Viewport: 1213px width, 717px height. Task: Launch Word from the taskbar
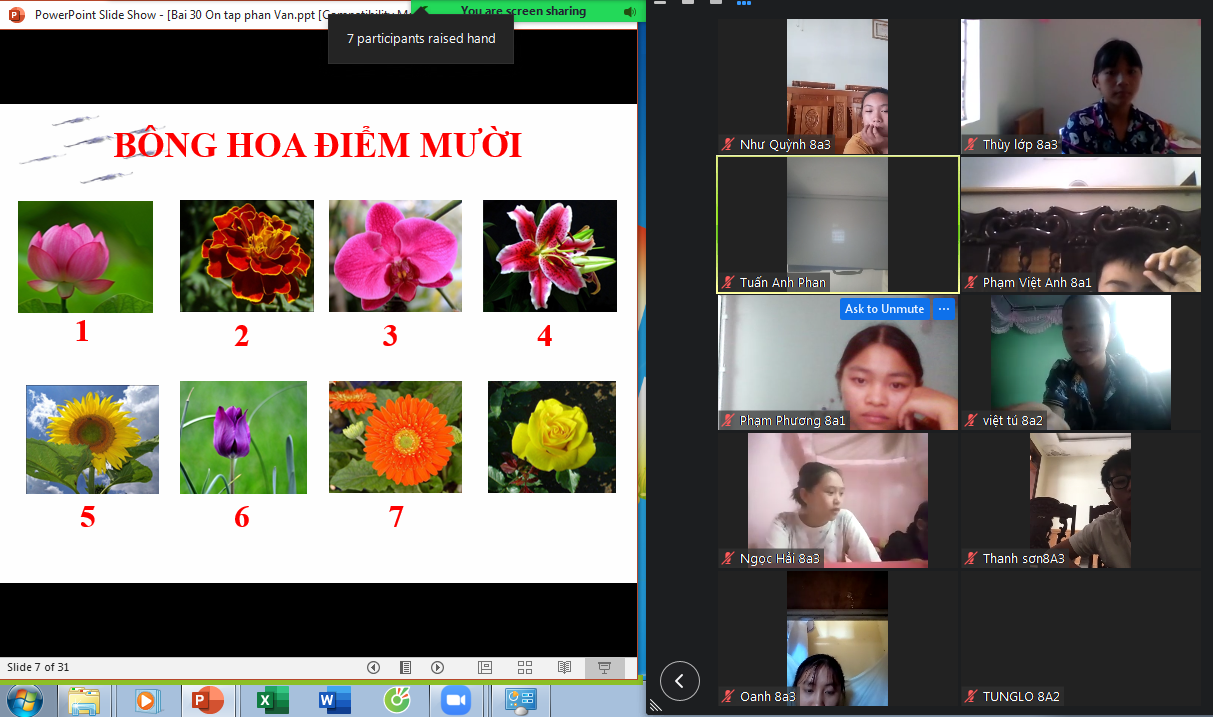333,700
